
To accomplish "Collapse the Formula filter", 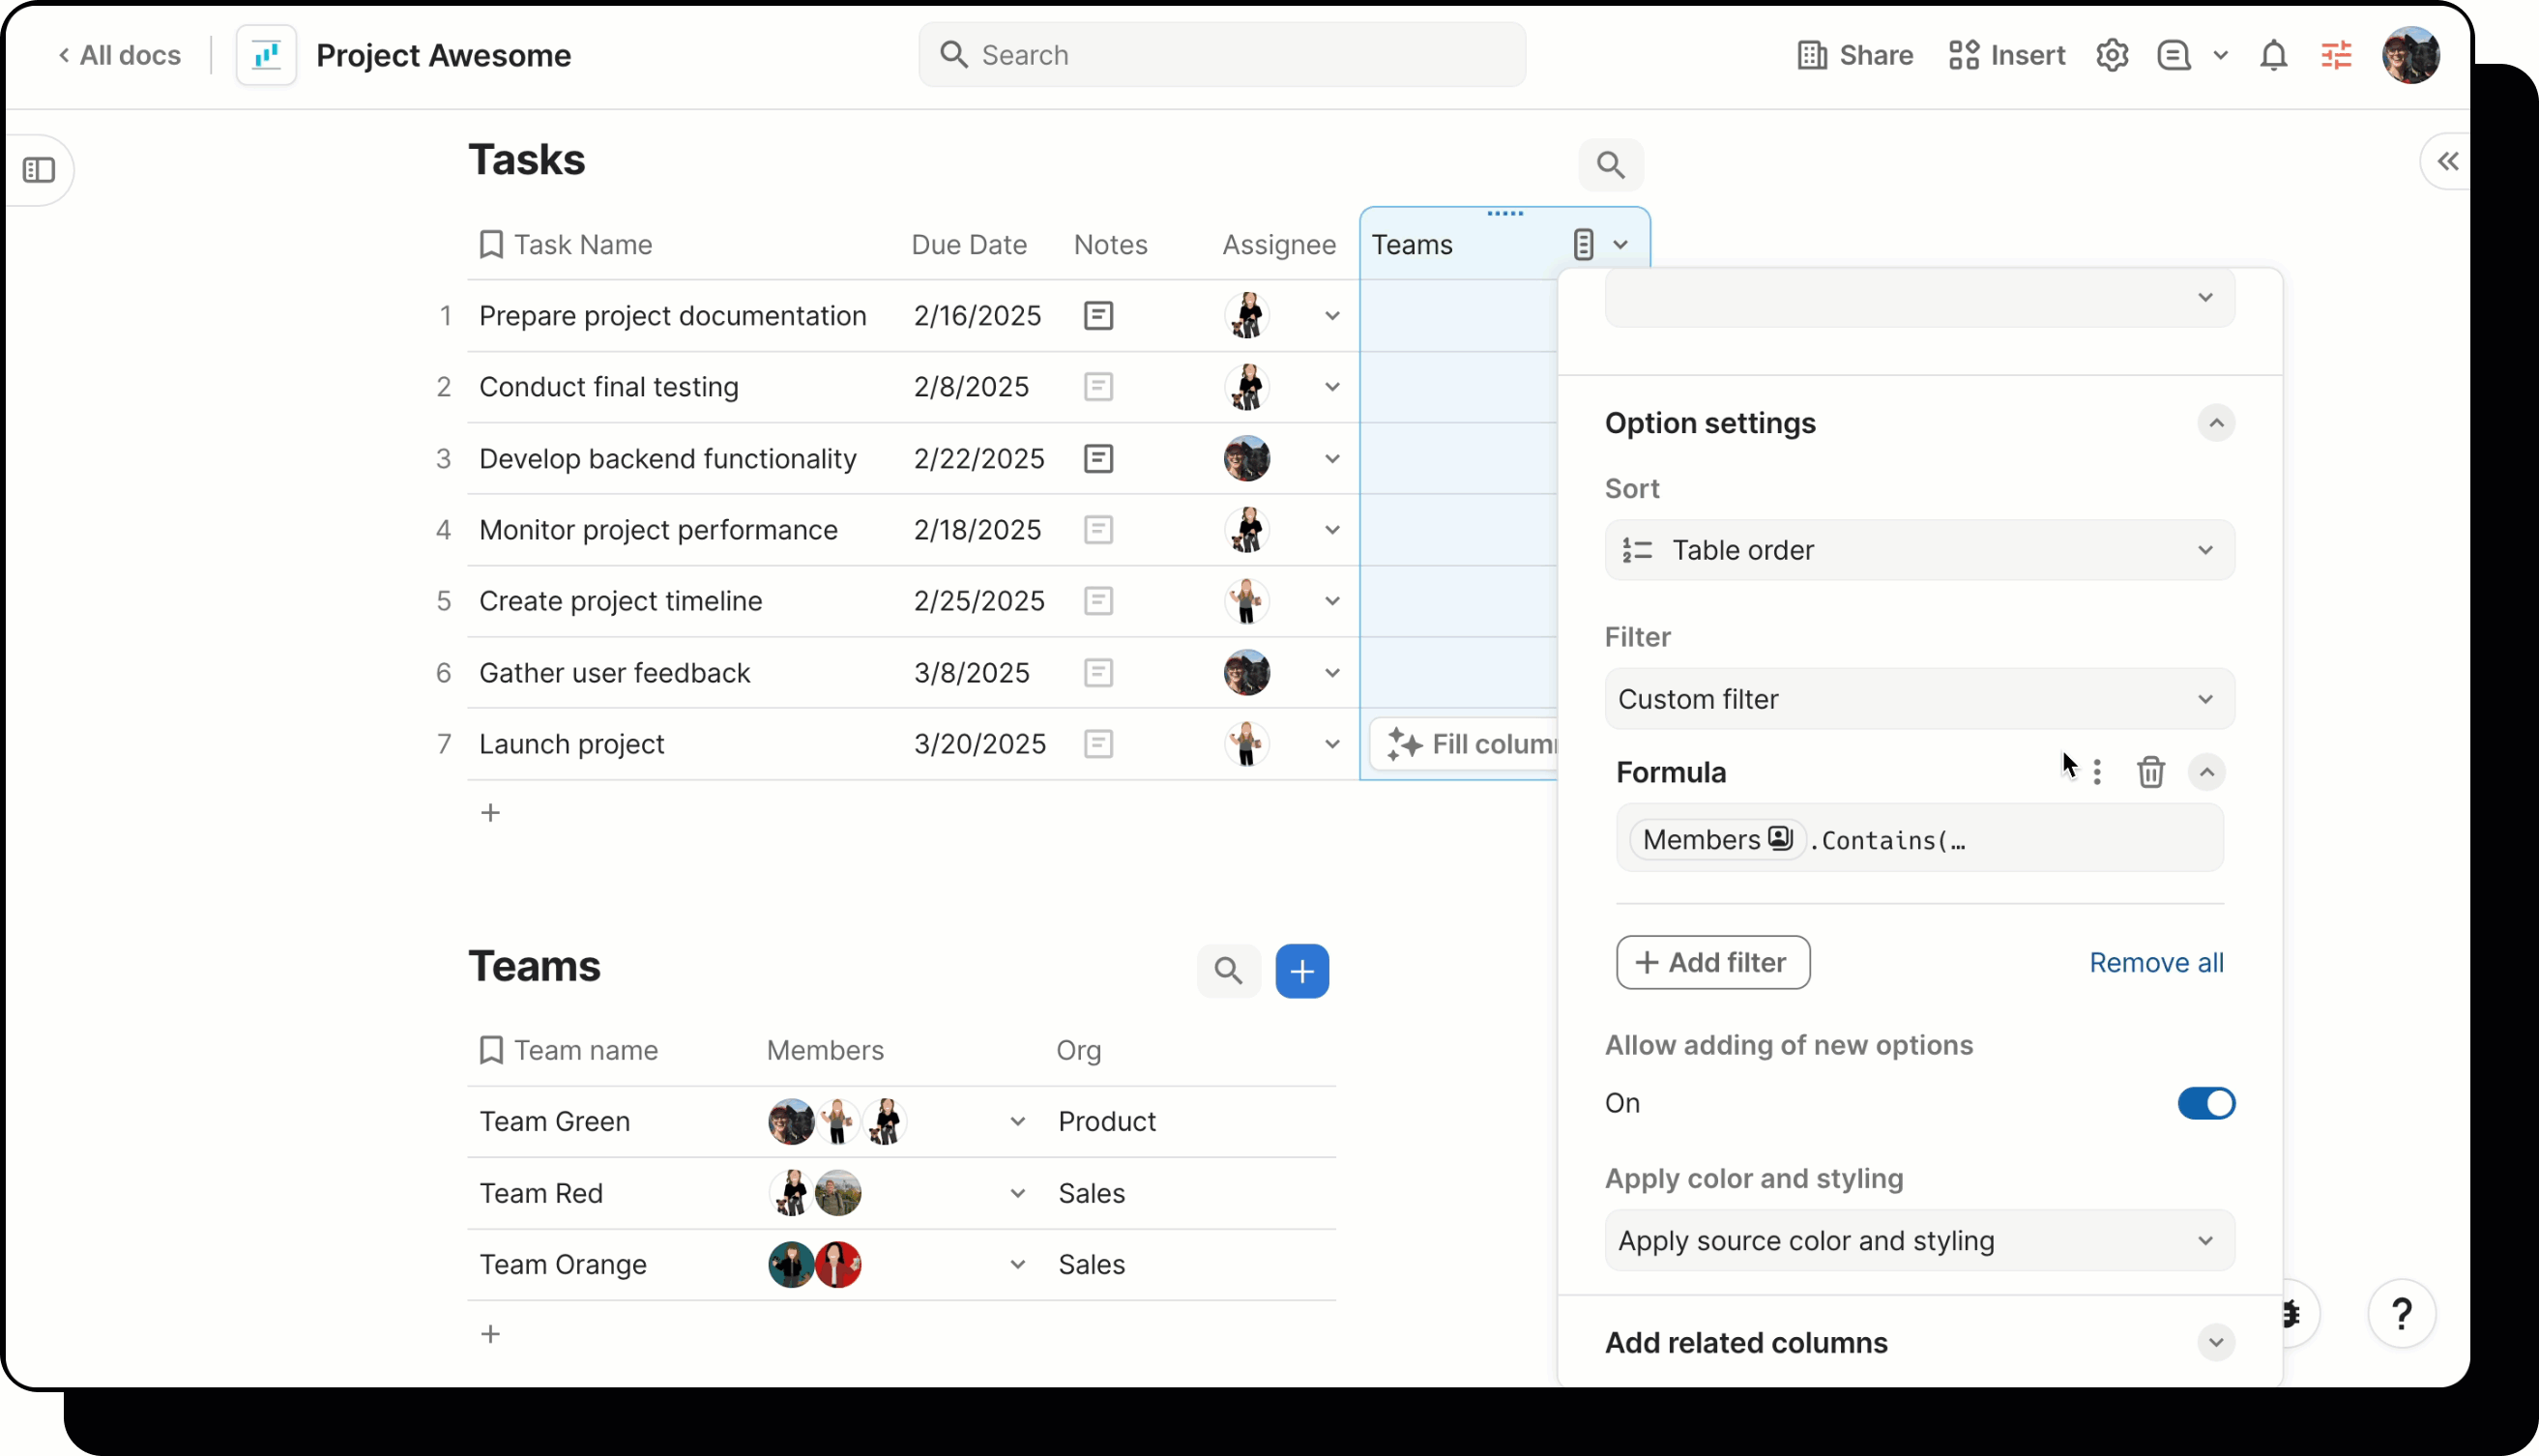I will pyautogui.click(x=2206, y=772).
